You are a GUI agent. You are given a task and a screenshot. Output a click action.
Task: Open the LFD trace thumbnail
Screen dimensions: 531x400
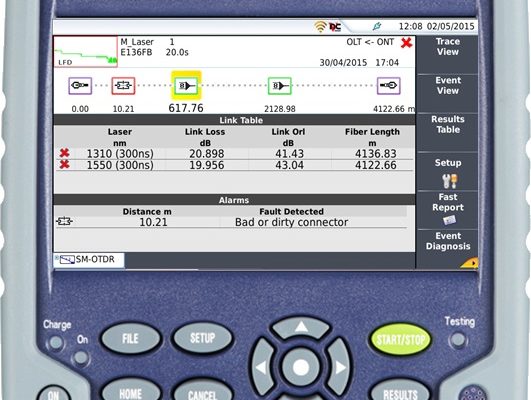86,51
